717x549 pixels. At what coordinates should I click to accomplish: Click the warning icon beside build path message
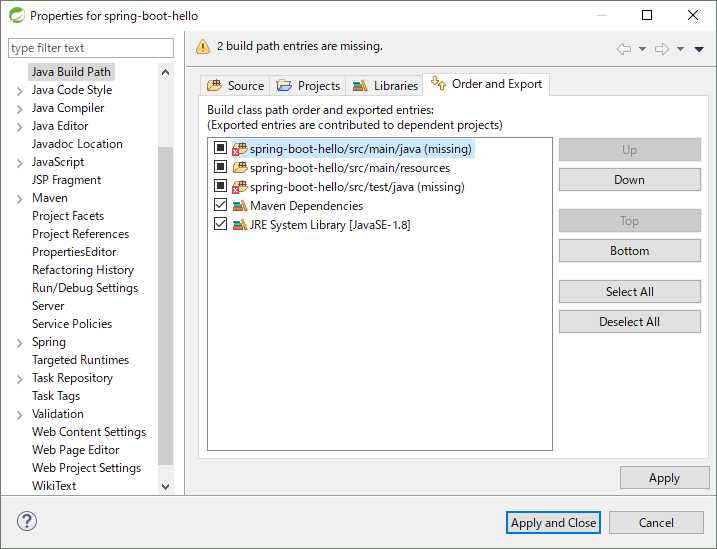203,47
